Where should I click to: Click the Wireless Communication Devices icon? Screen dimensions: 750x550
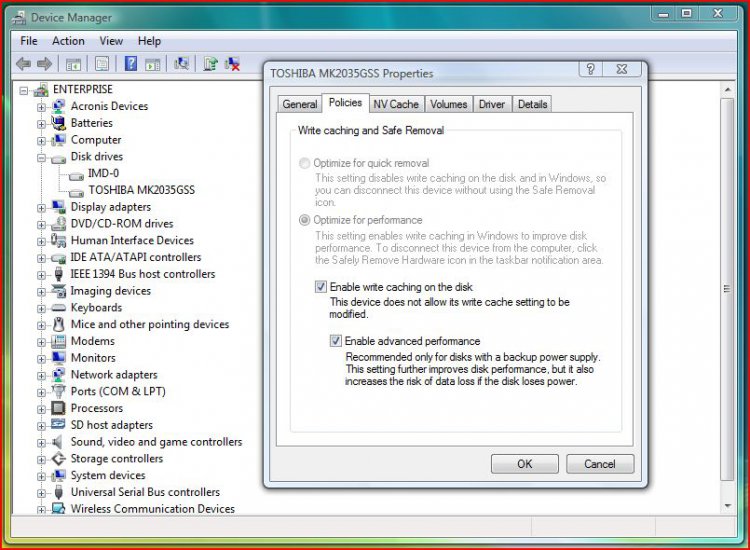(58, 508)
